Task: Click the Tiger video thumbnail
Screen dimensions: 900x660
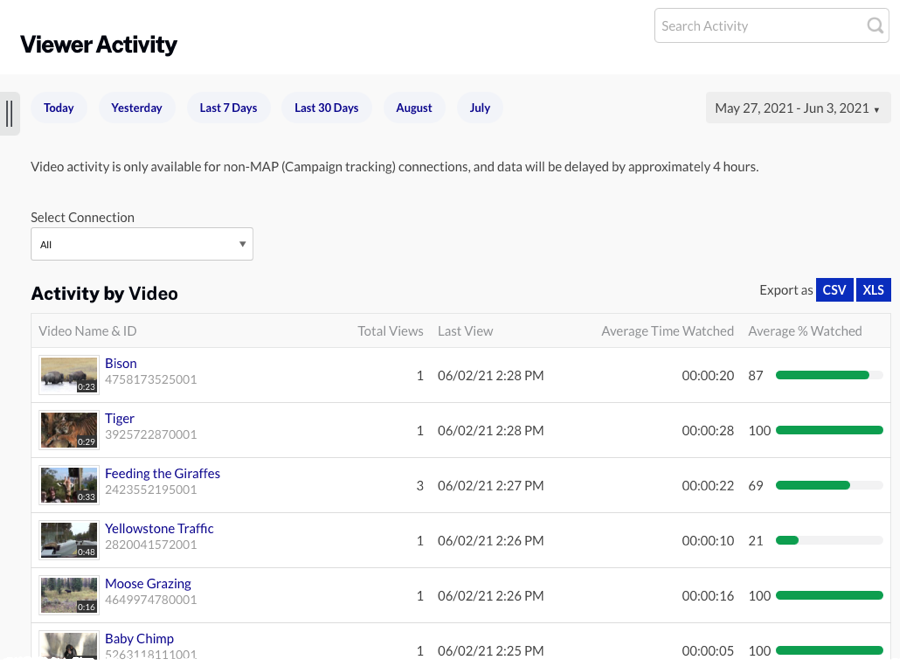Action: 68,430
